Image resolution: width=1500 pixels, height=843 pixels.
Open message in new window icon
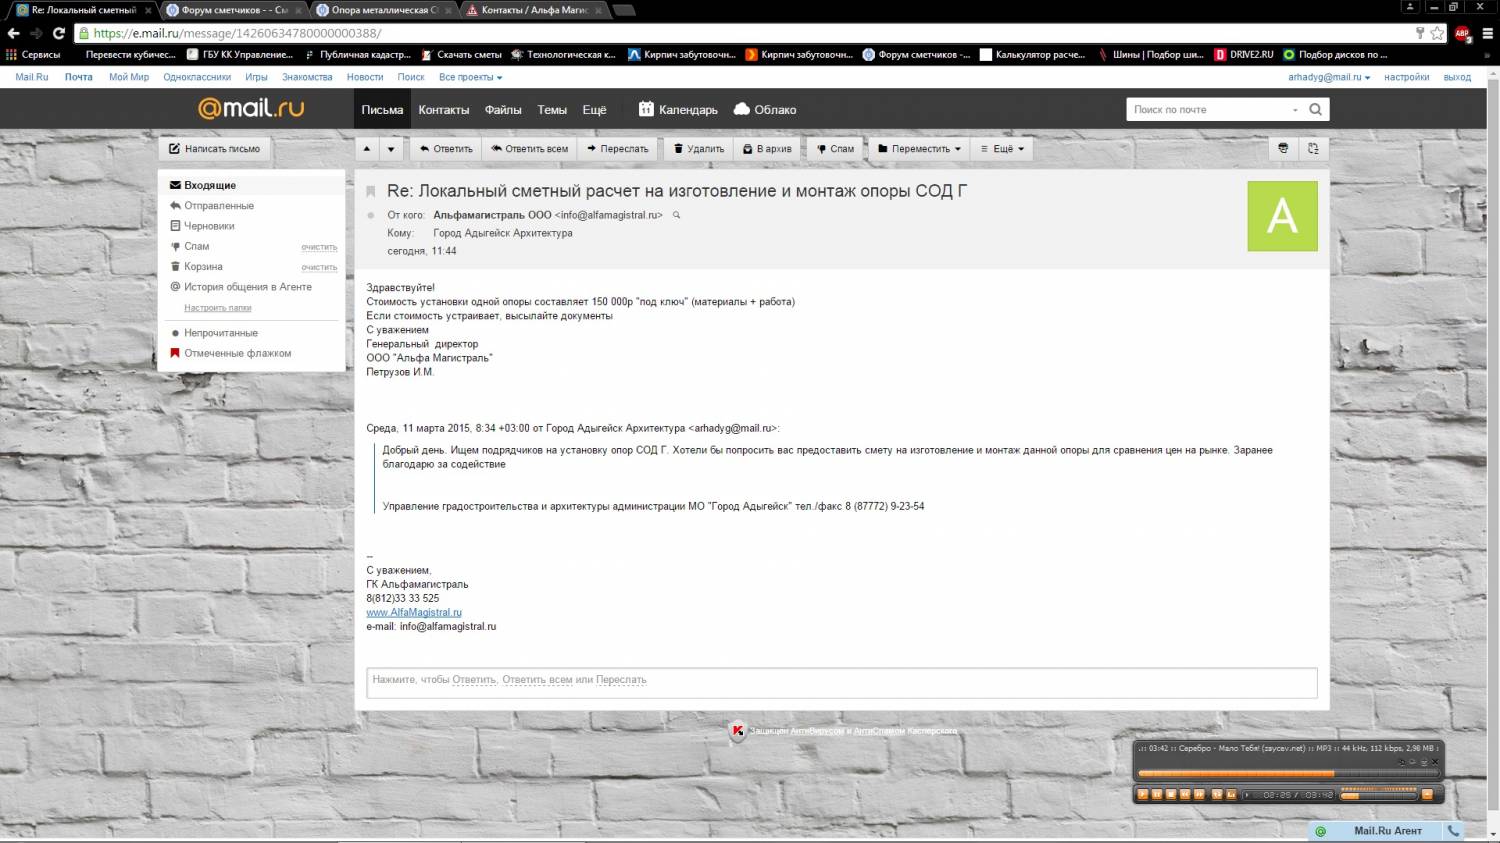point(1313,149)
